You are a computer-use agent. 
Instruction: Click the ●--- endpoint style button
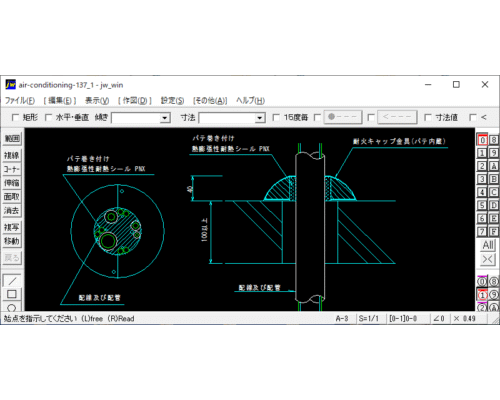click(x=343, y=117)
